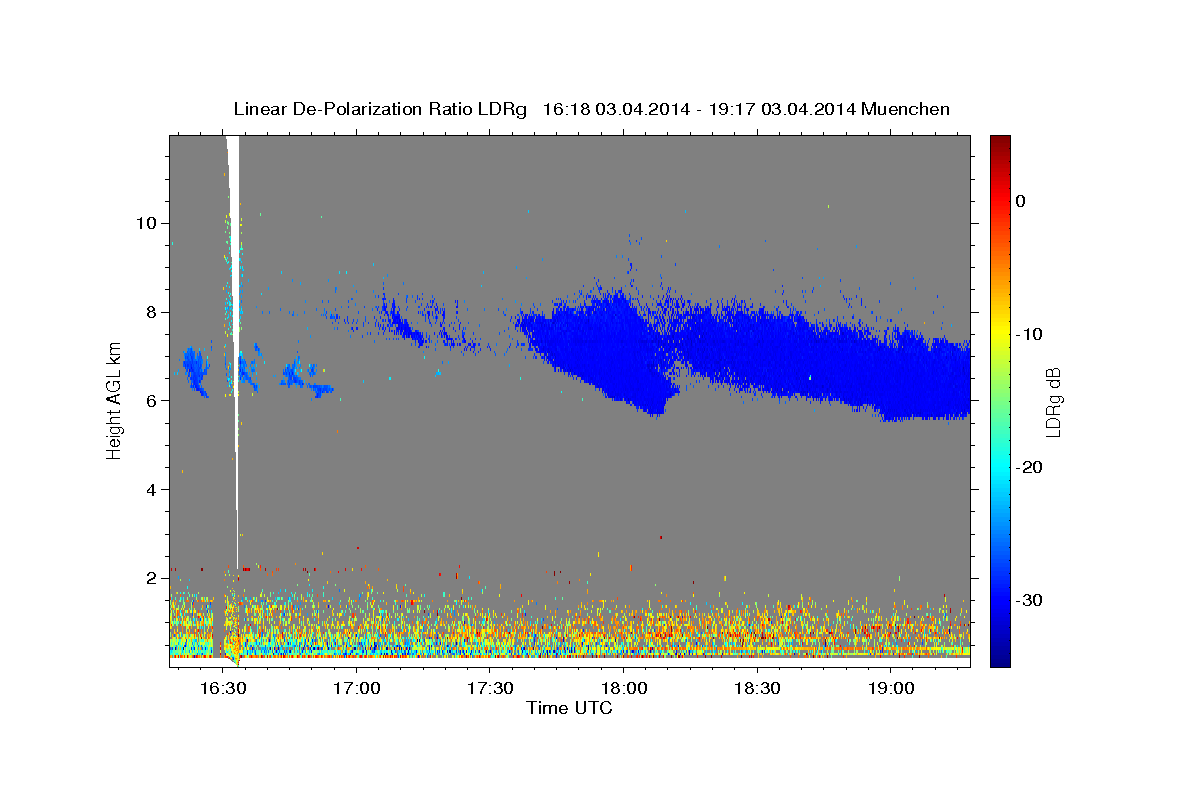Click the dark red top of colorbar
The image size is (1200, 800).
tap(999, 145)
